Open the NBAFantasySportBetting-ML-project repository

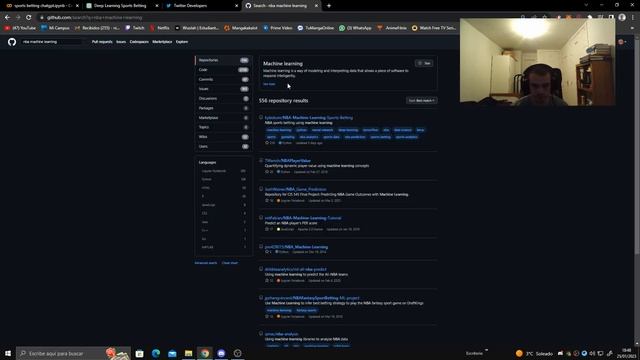(312, 298)
